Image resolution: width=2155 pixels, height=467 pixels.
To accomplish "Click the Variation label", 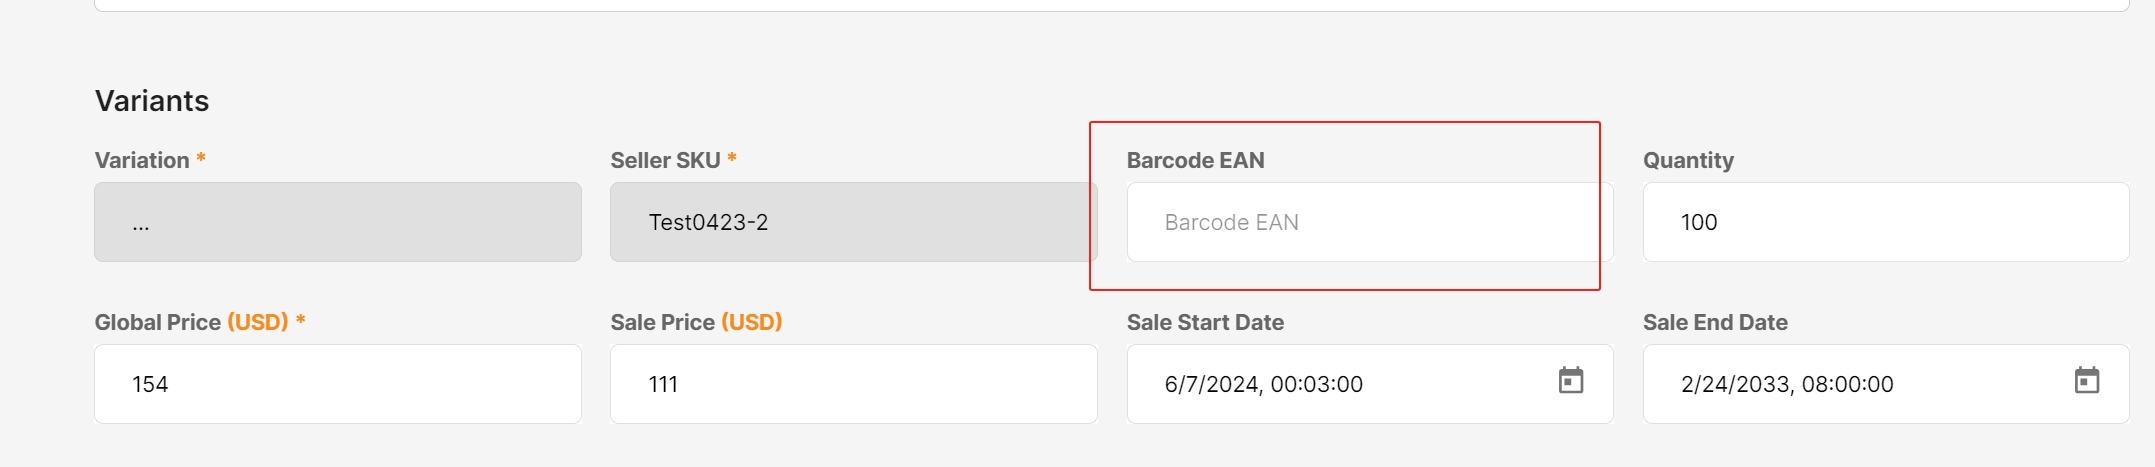I will tap(142, 160).
